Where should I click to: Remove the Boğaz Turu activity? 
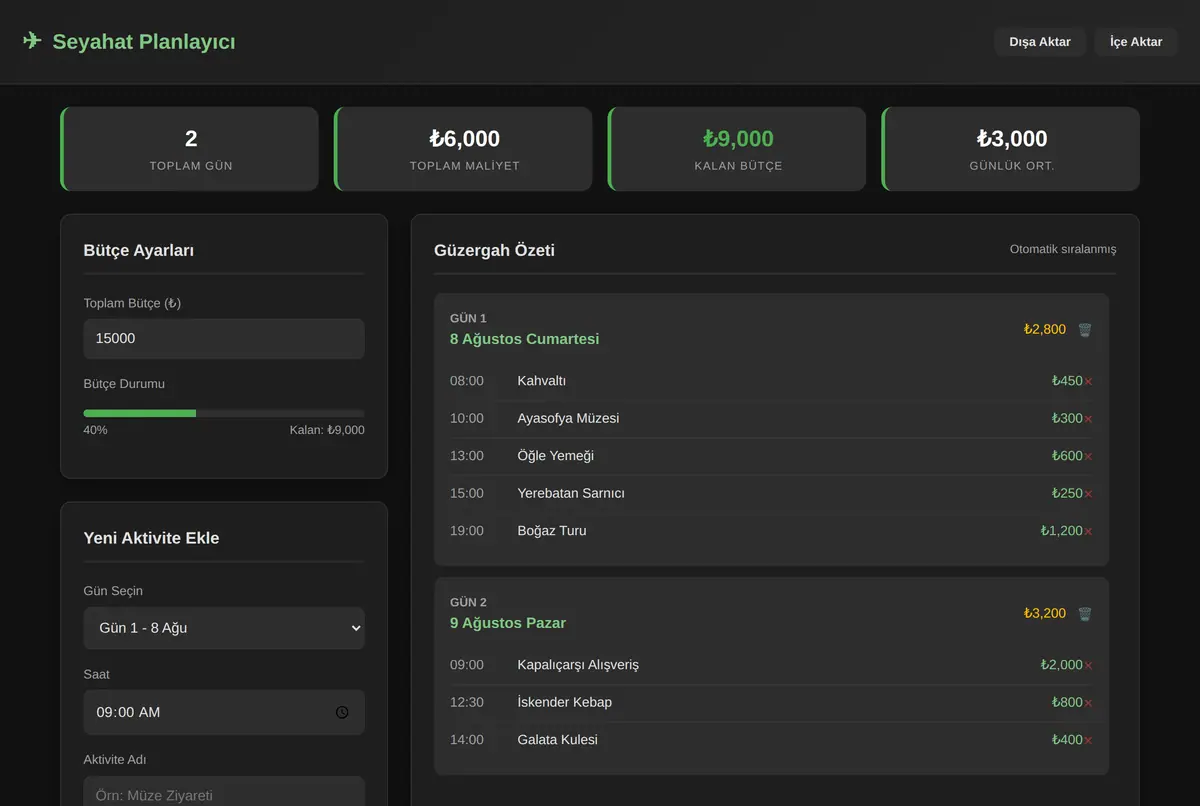(x=1088, y=531)
